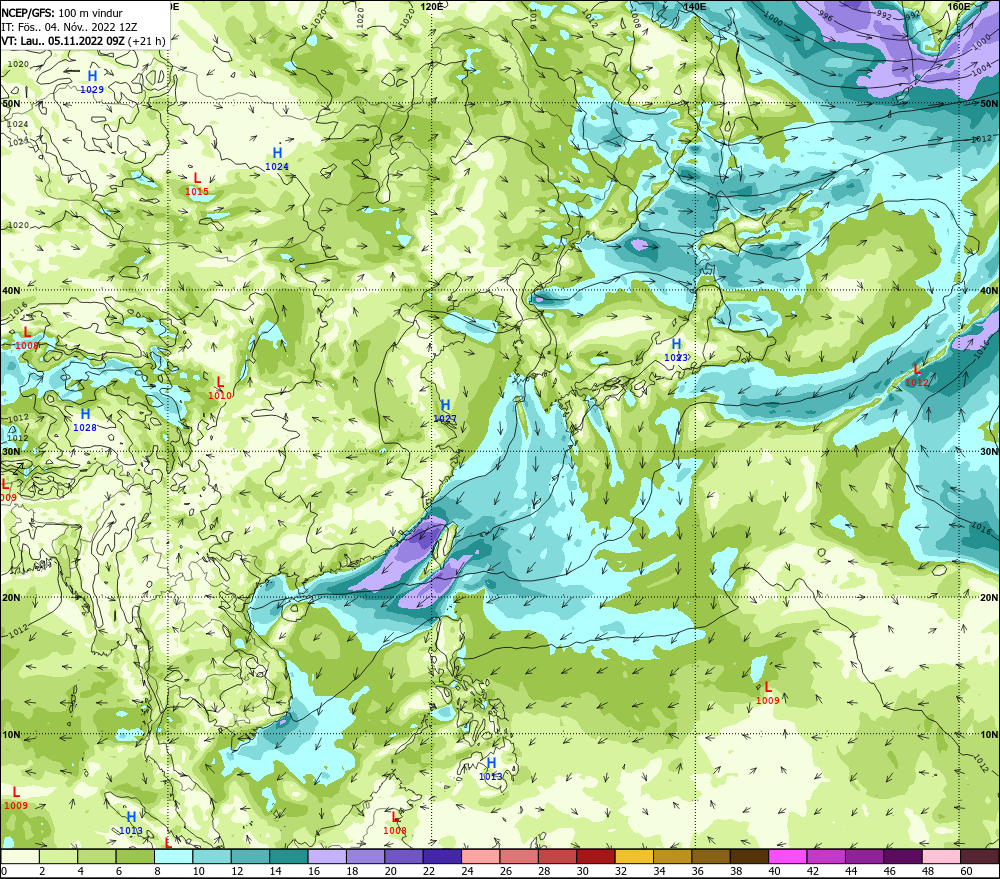Click the H 1023 high pressure marker
1000x879 pixels.
676,350
